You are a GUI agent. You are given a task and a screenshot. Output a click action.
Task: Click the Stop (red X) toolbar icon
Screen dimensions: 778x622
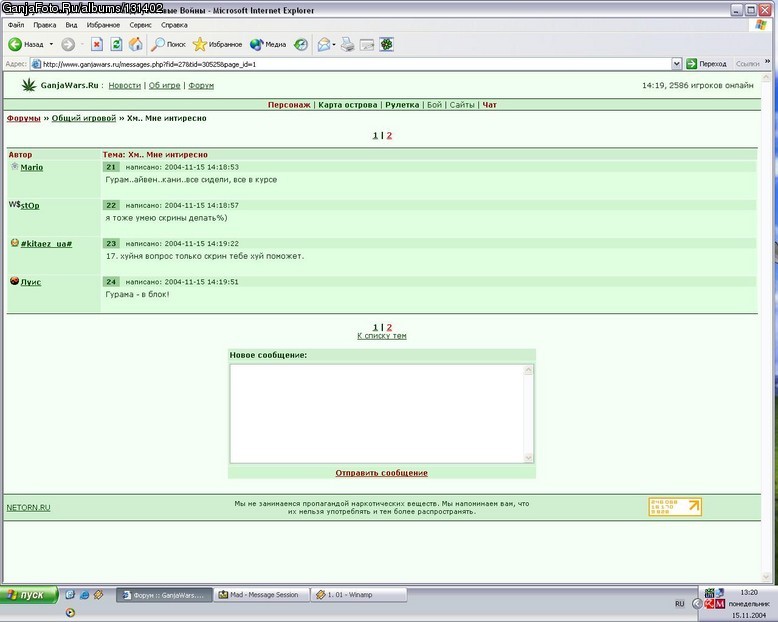(97, 45)
